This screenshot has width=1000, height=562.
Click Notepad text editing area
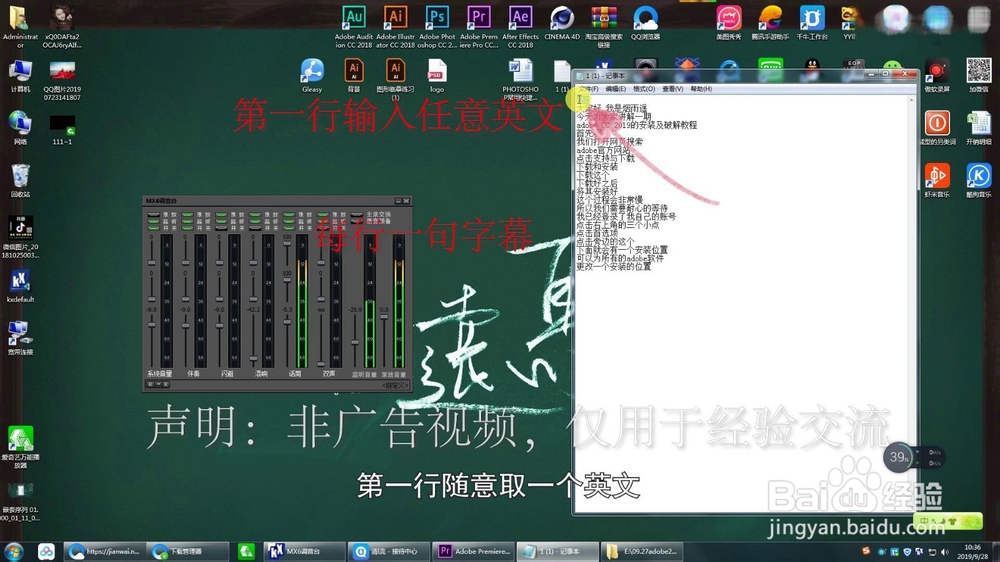point(741,303)
